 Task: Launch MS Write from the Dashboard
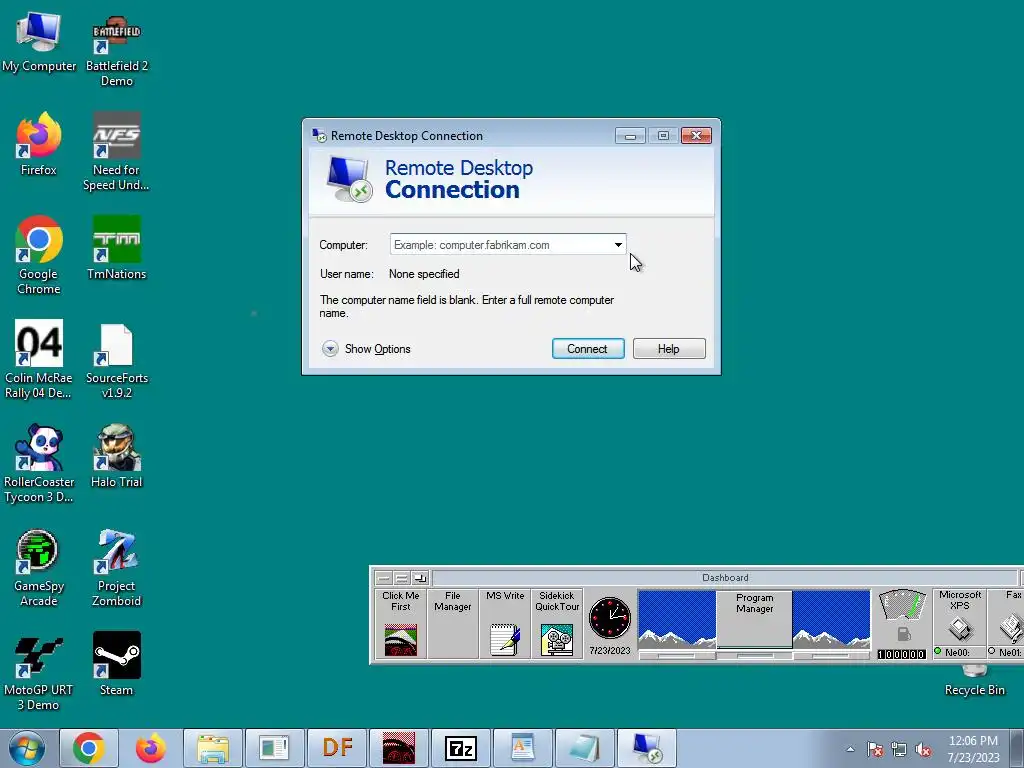click(x=505, y=623)
